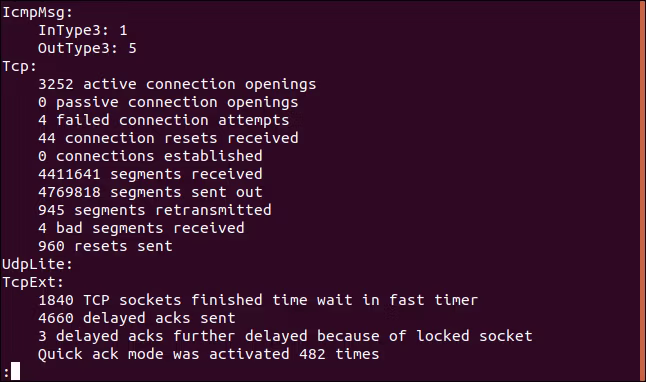Click the connections established line
The width and height of the screenshot is (646, 382).
(x=150, y=156)
